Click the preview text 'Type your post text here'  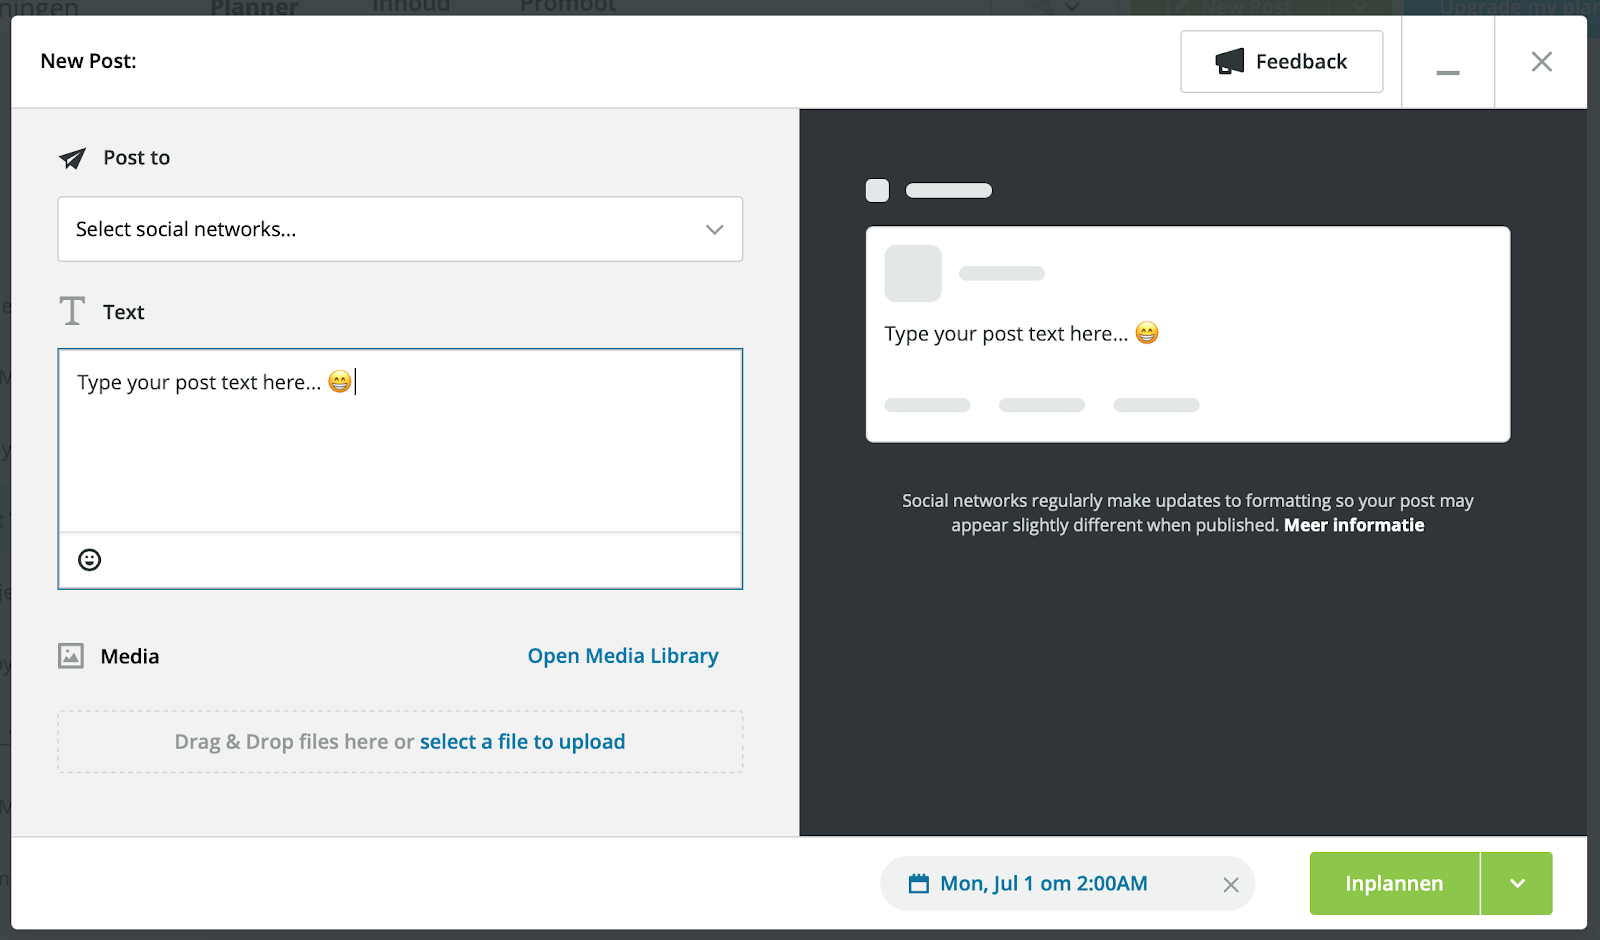coord(1005,334)
